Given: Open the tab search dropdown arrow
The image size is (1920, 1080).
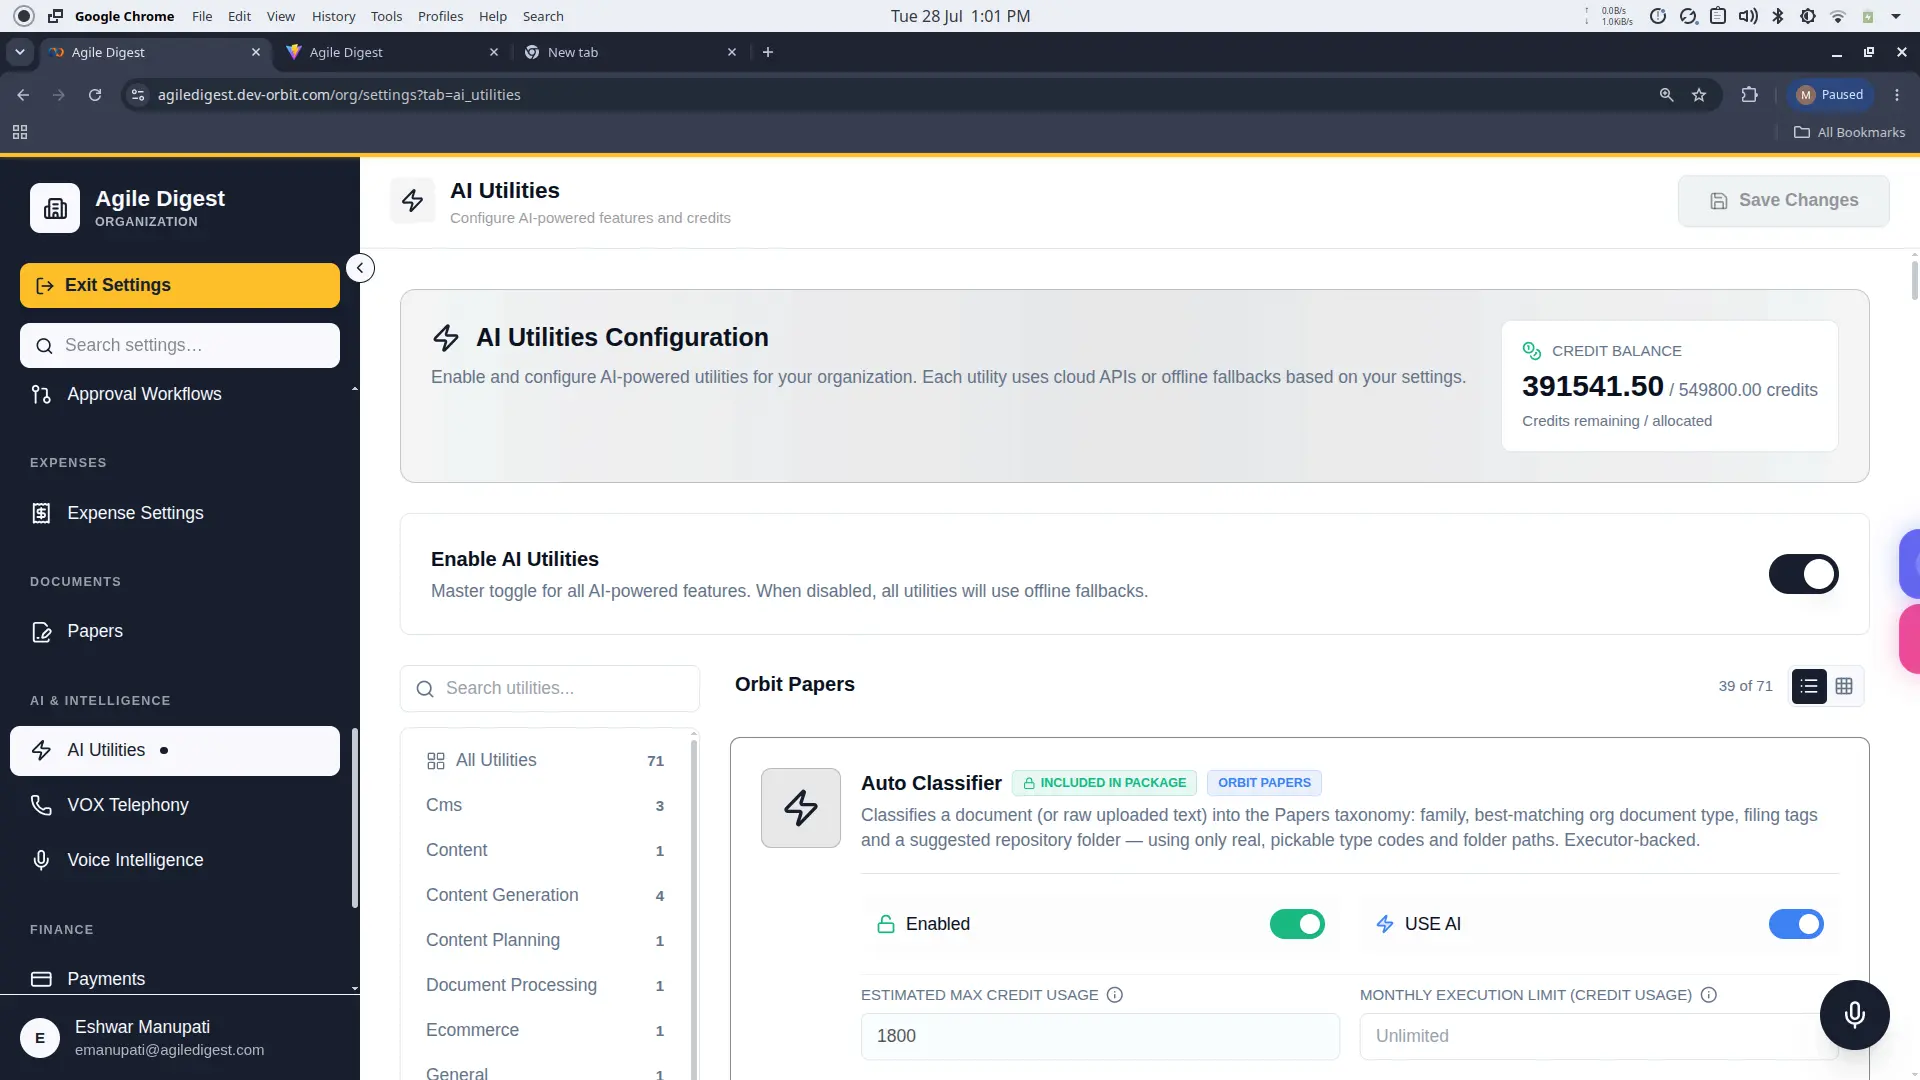Looking at the screenshot, I should [x=20, y=52].
